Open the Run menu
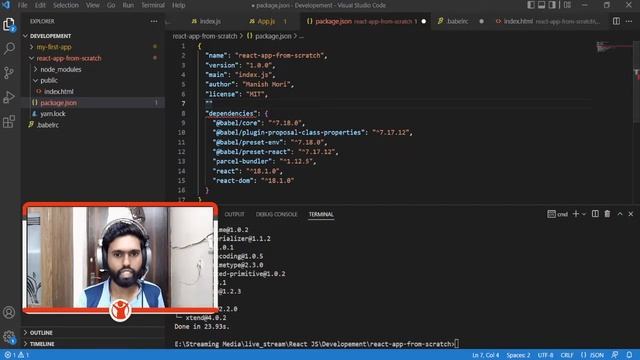The image size is (640, 360). click(x=128, y=5)
